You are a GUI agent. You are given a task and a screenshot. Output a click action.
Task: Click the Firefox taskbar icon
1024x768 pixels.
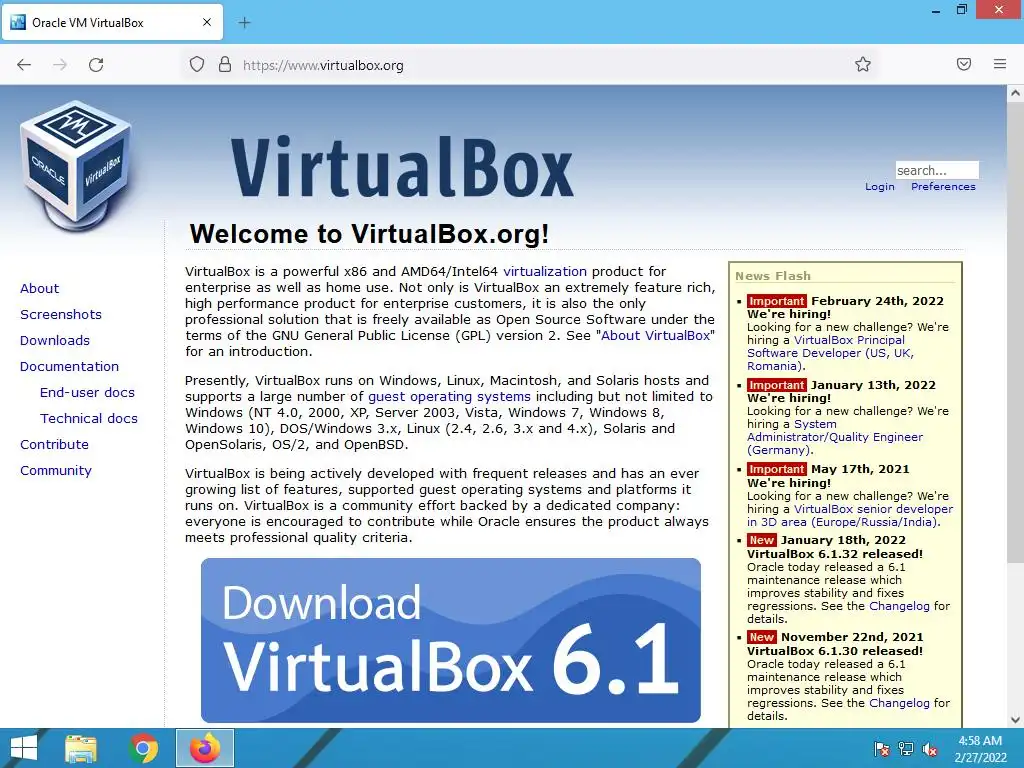(x=205, y=748)
